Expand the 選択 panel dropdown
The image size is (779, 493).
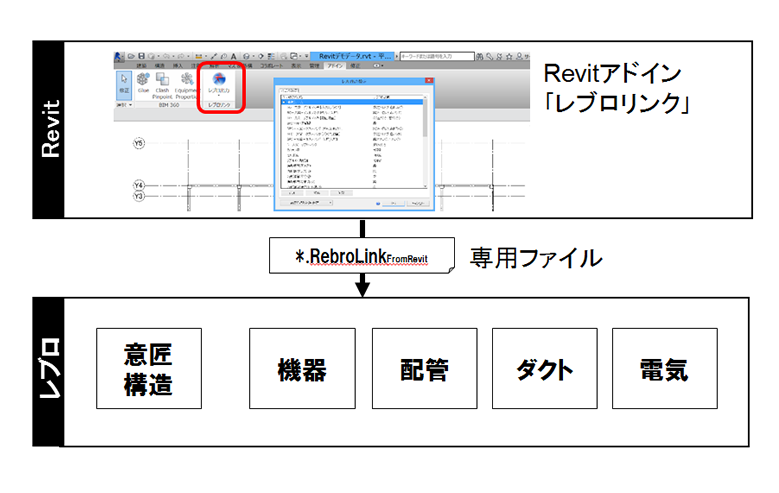(124, 105)
